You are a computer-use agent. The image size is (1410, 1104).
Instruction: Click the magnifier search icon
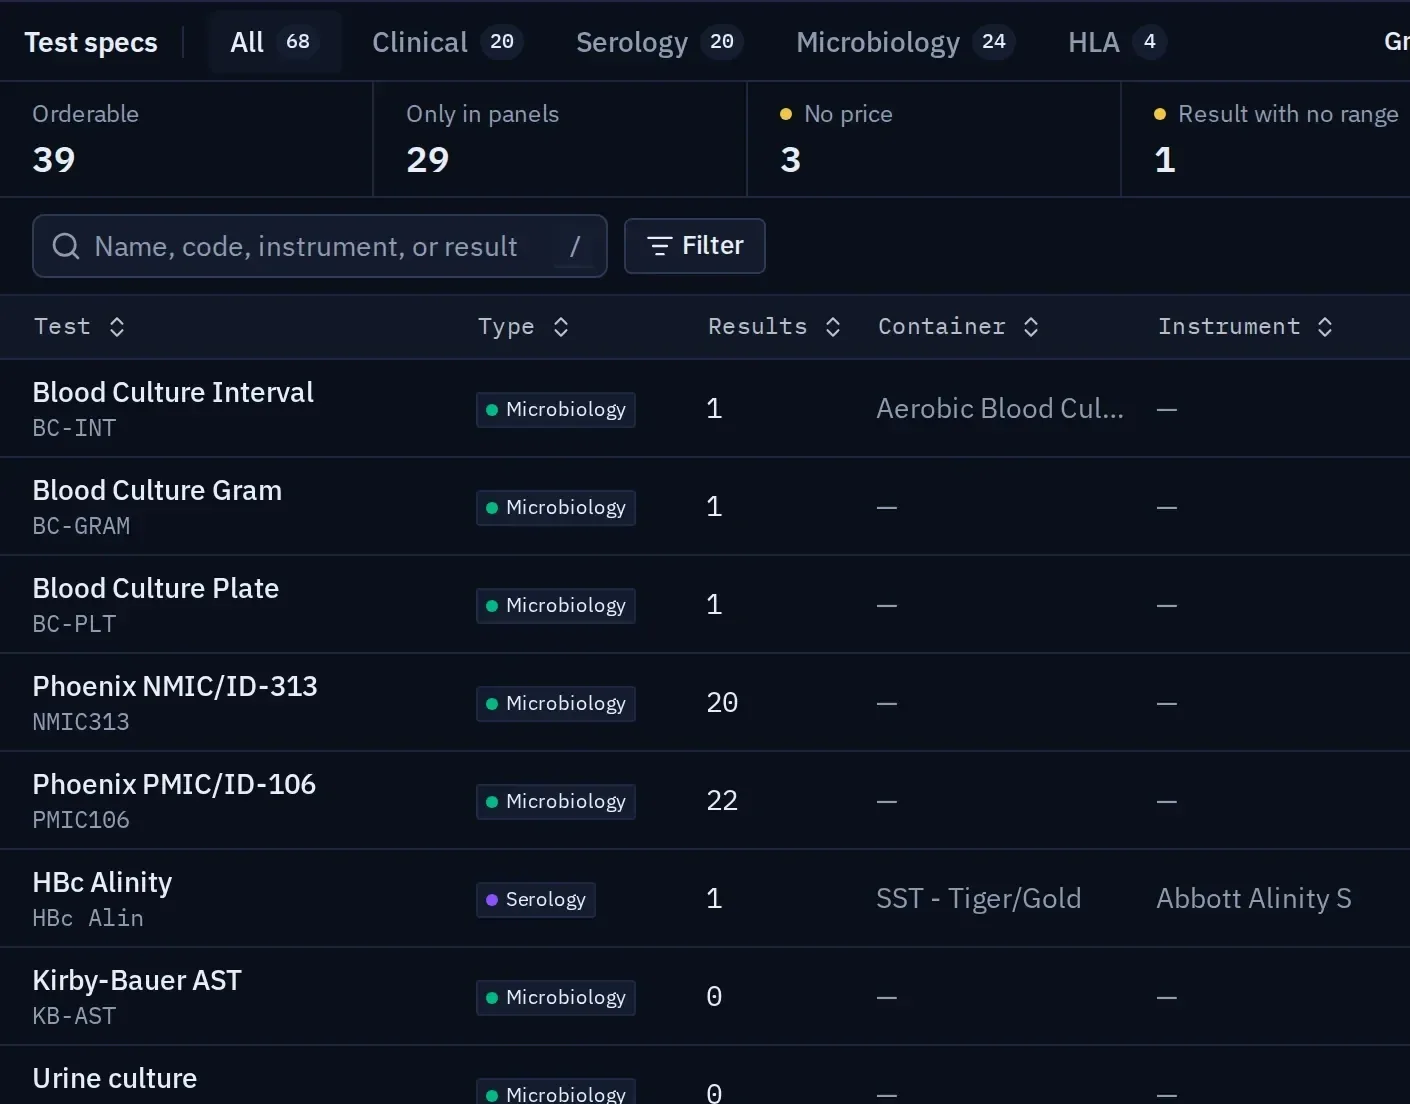(x=66, y=246)
